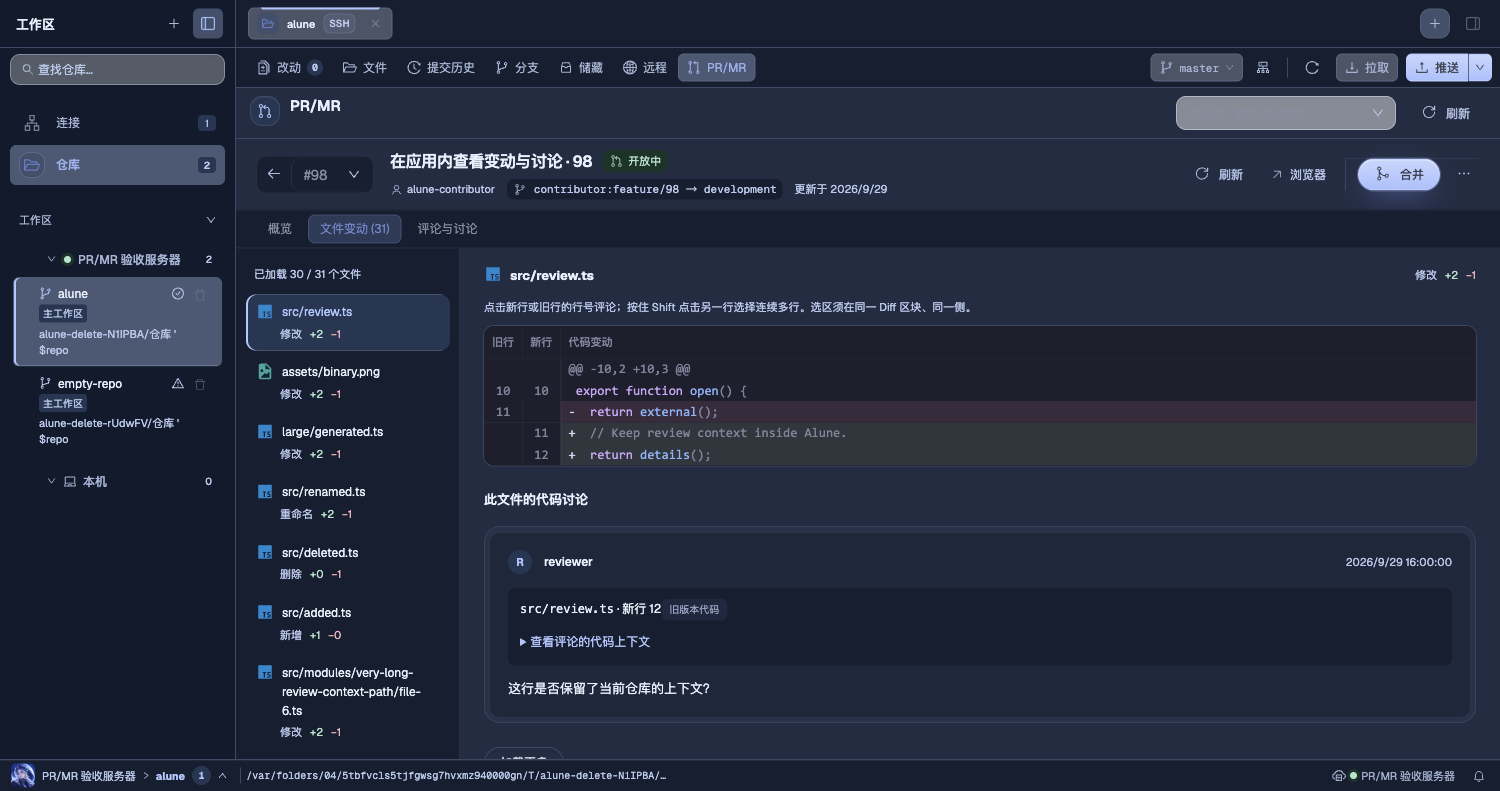
Task: Go back with the left arrow beside #98
Action: (274, 174)
